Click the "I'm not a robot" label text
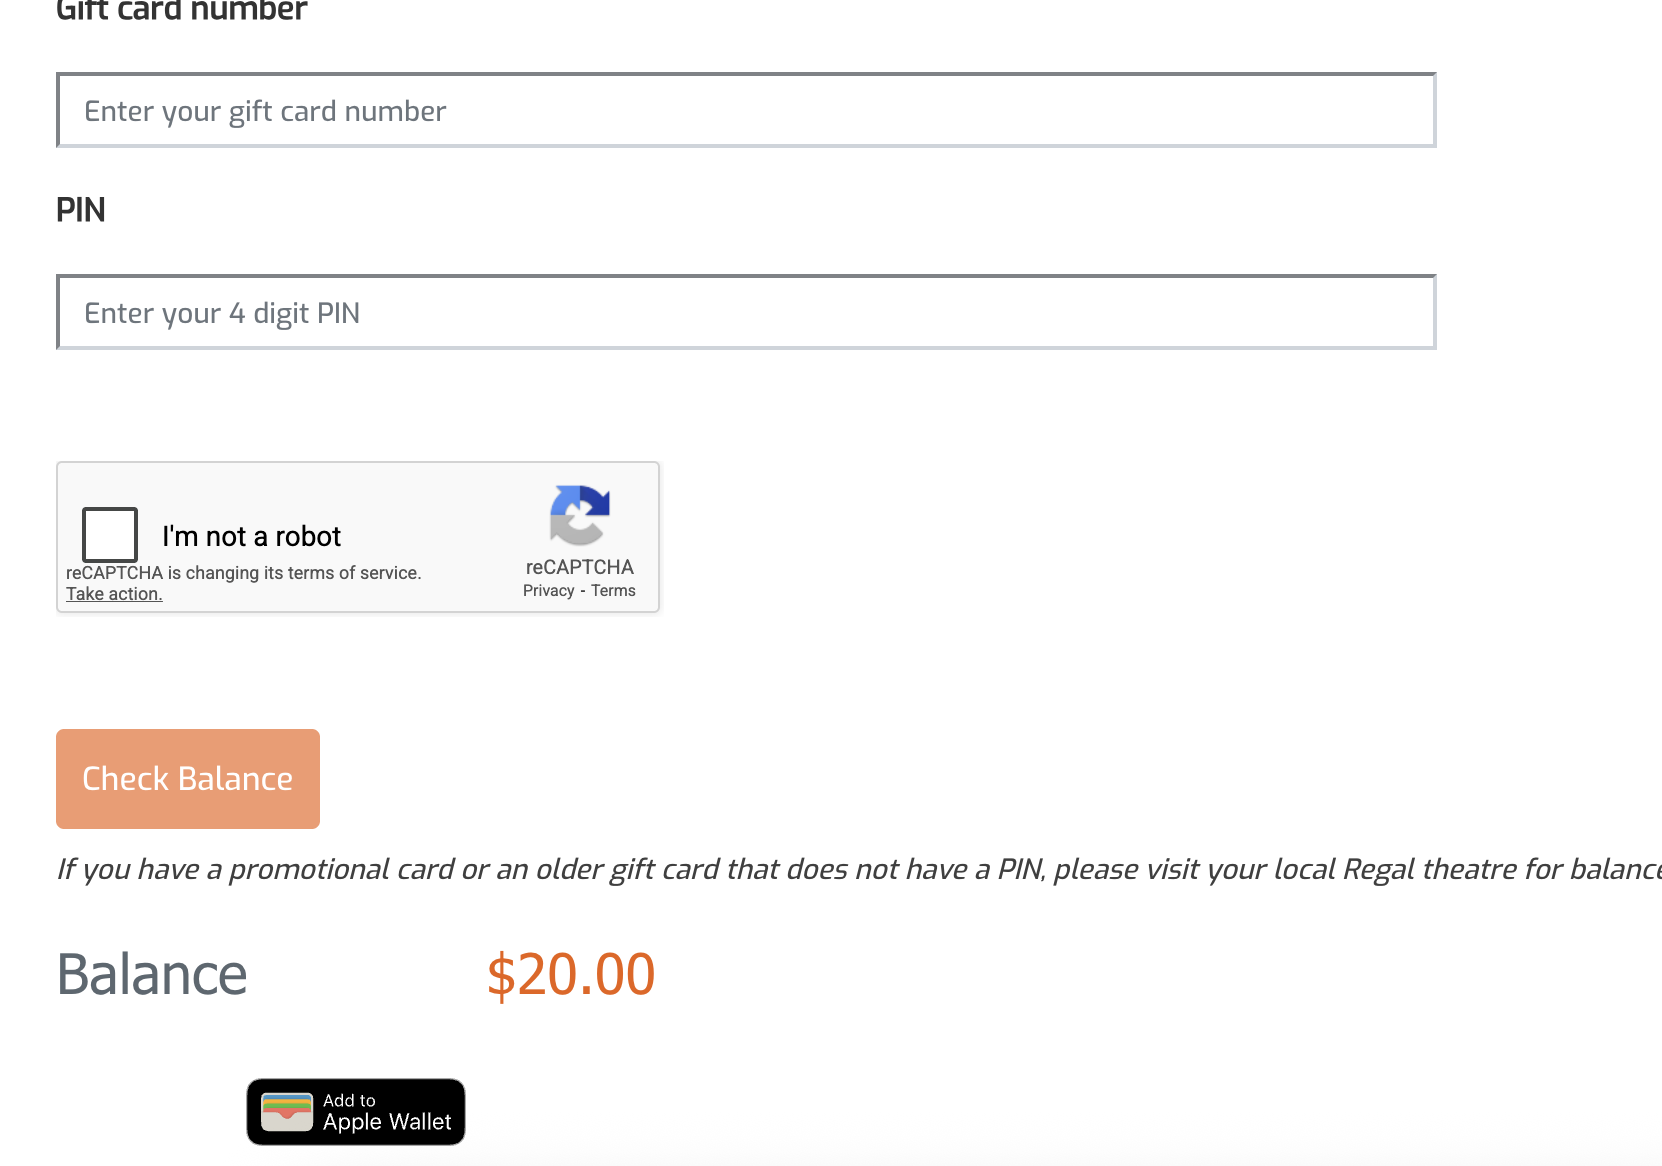The height and width of the screenshot is (1166, 1662). [x=251, y=537]
